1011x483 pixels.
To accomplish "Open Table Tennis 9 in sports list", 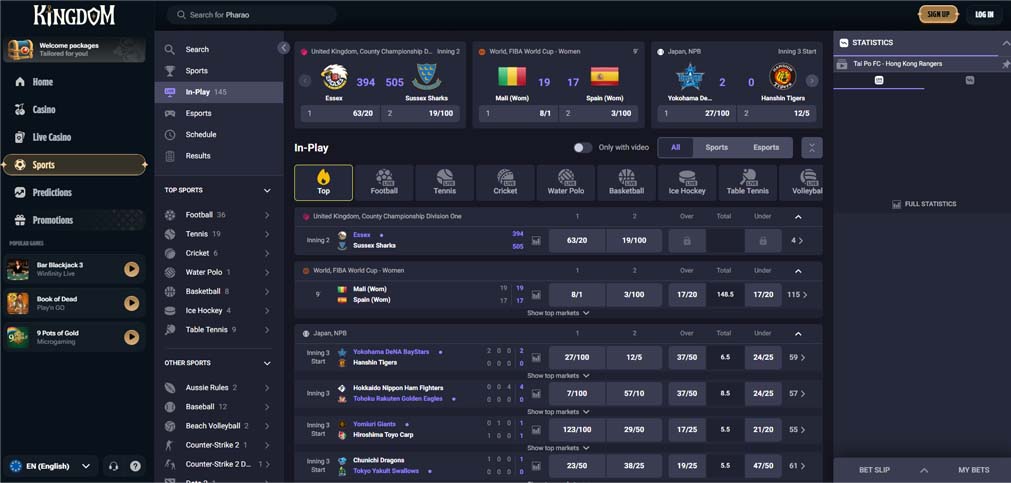I will 219,330.
